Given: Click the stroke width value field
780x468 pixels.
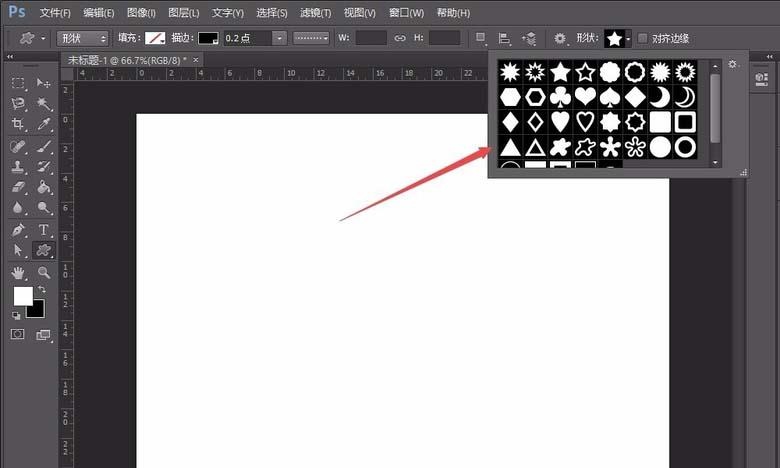Looking at the screenshot, I should point(247,38).
